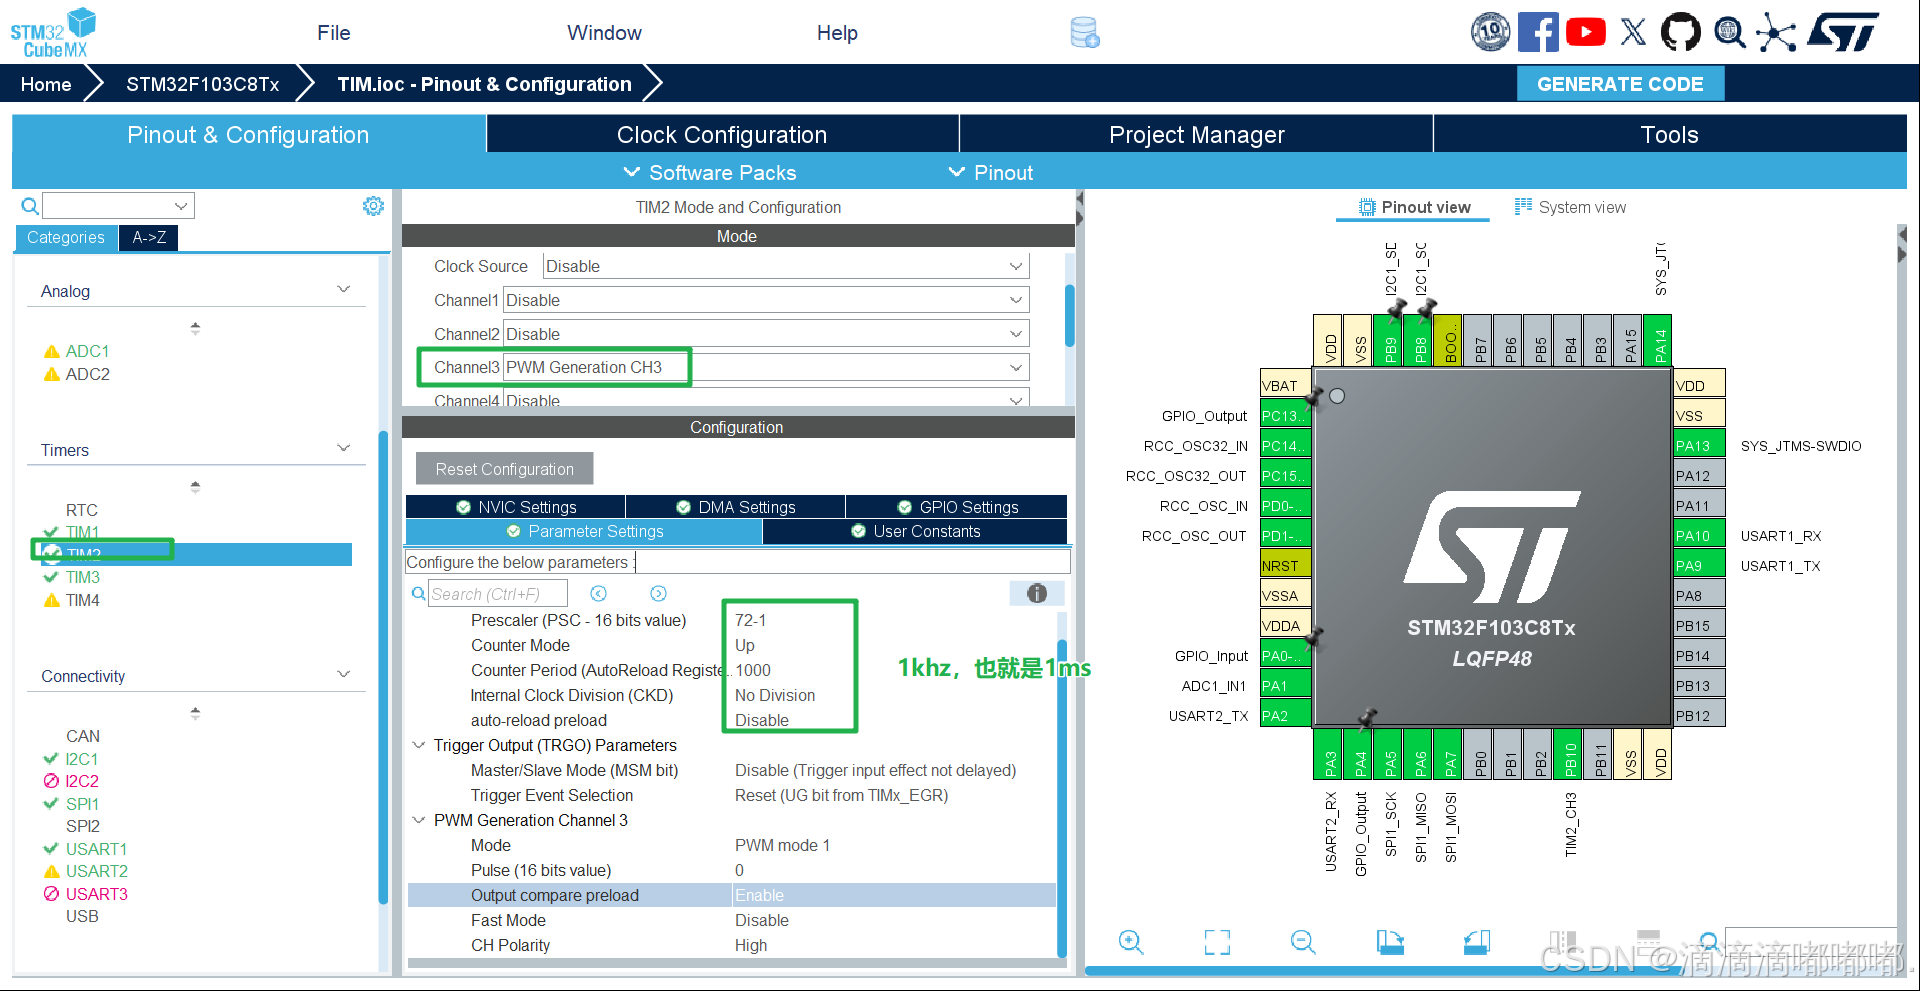Open the YouTube link icon
Screen dimensions: 1920x991
[x=1586, y=32]
